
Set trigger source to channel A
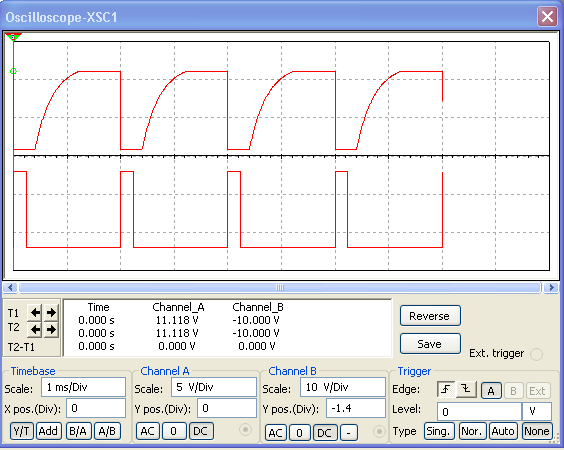[491, 391]
